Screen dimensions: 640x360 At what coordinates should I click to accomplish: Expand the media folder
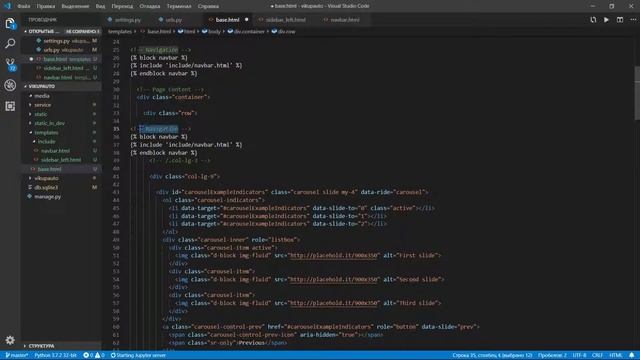61,96
